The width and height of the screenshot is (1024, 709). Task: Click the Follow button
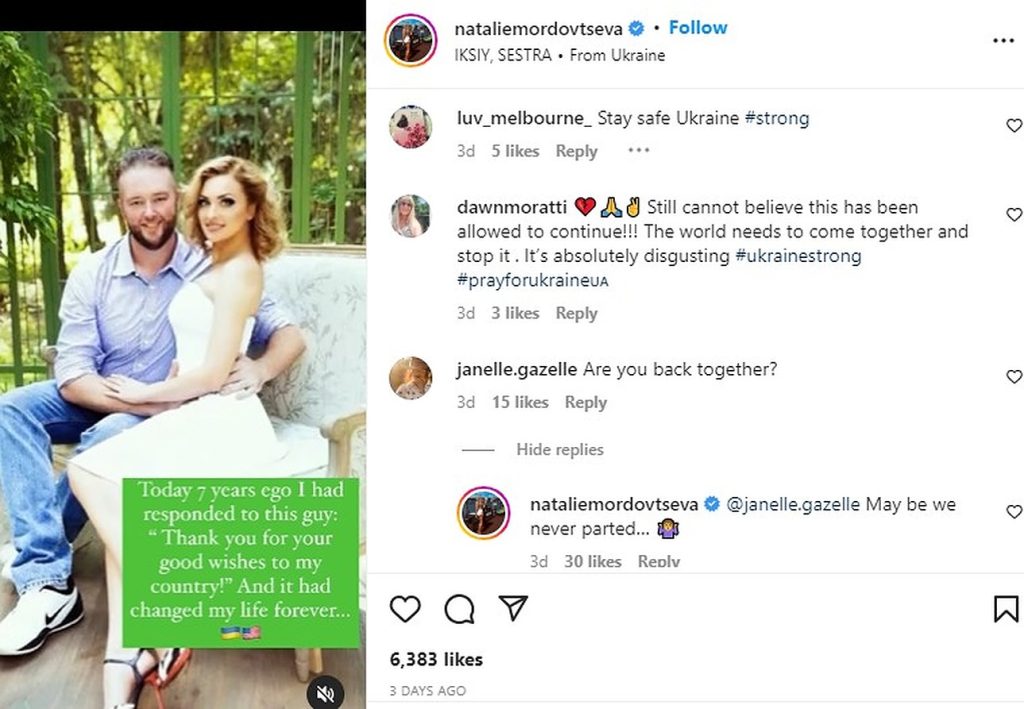(698, 28)
